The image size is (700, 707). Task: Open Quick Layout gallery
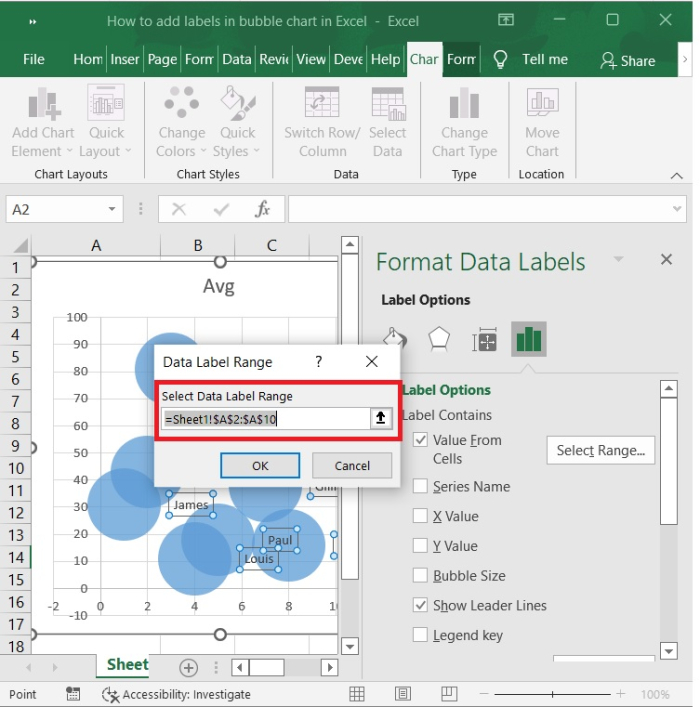106,123
